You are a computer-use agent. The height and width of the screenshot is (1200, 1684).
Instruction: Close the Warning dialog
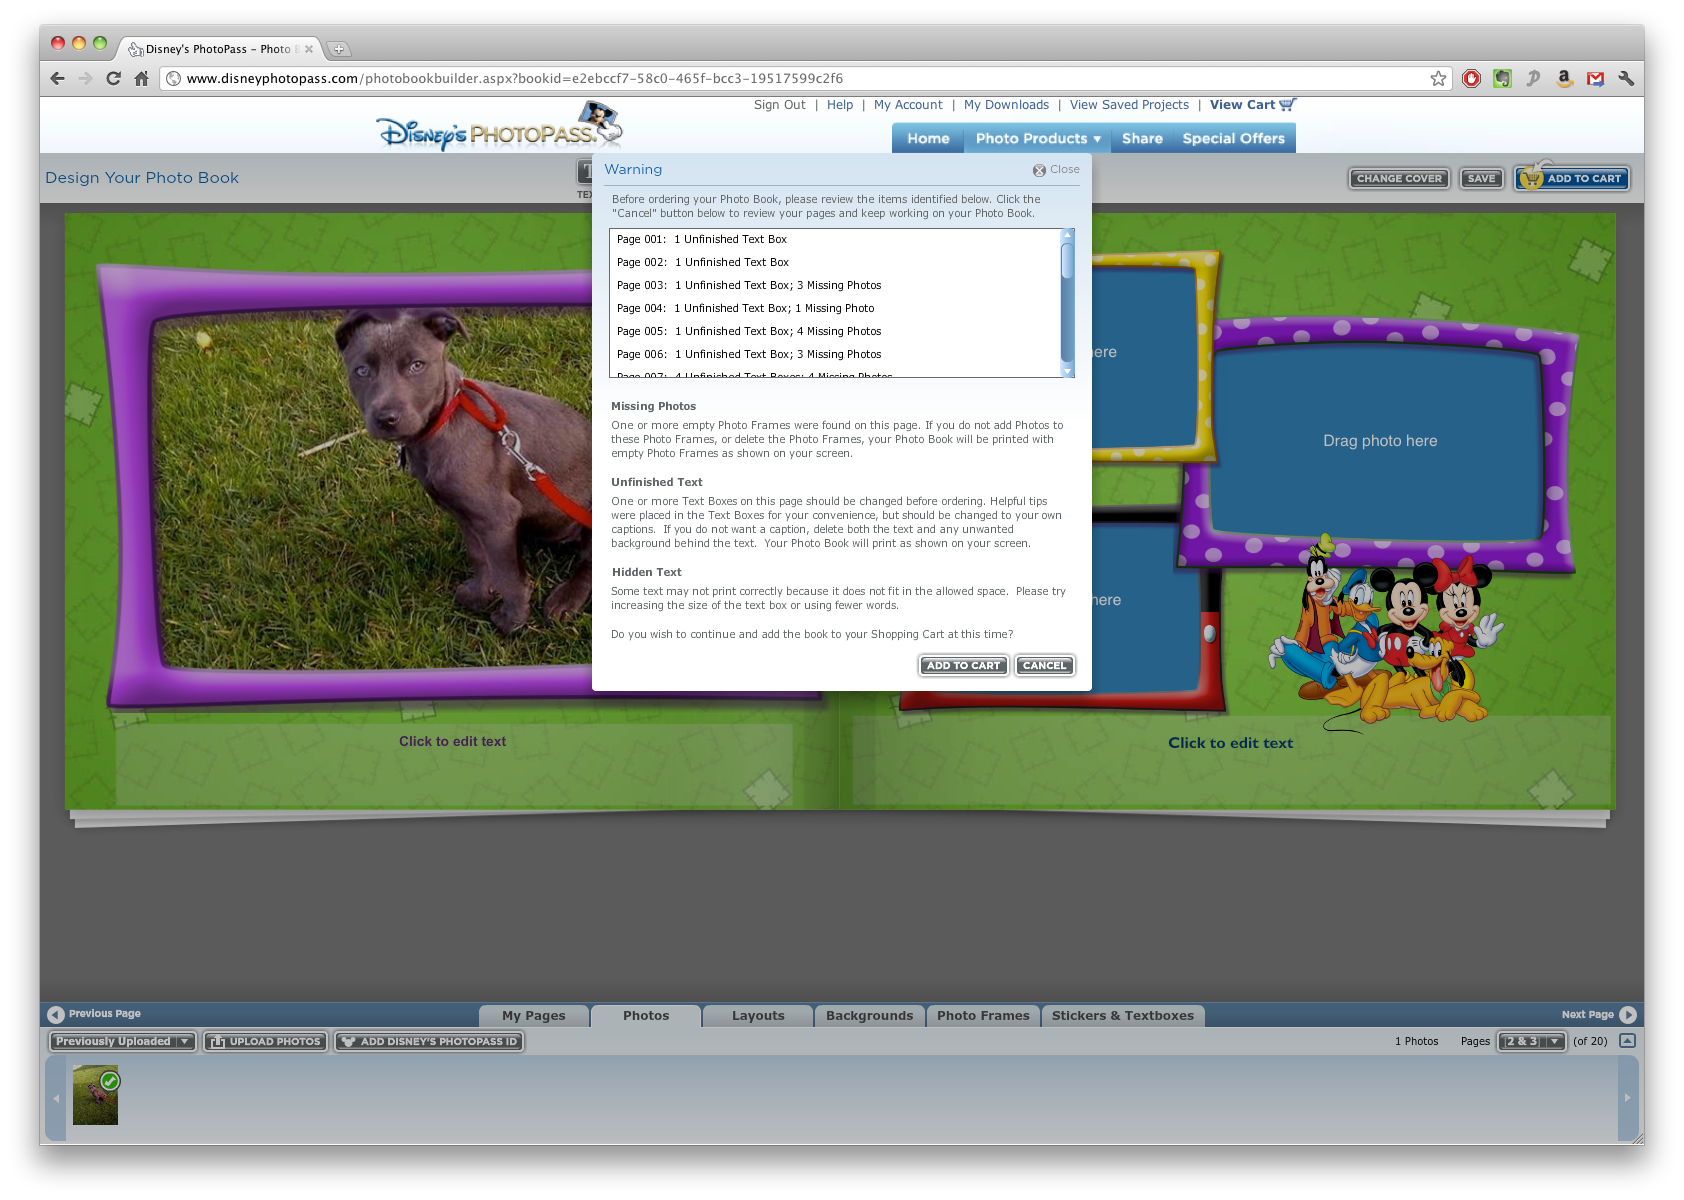(1056, 170)
